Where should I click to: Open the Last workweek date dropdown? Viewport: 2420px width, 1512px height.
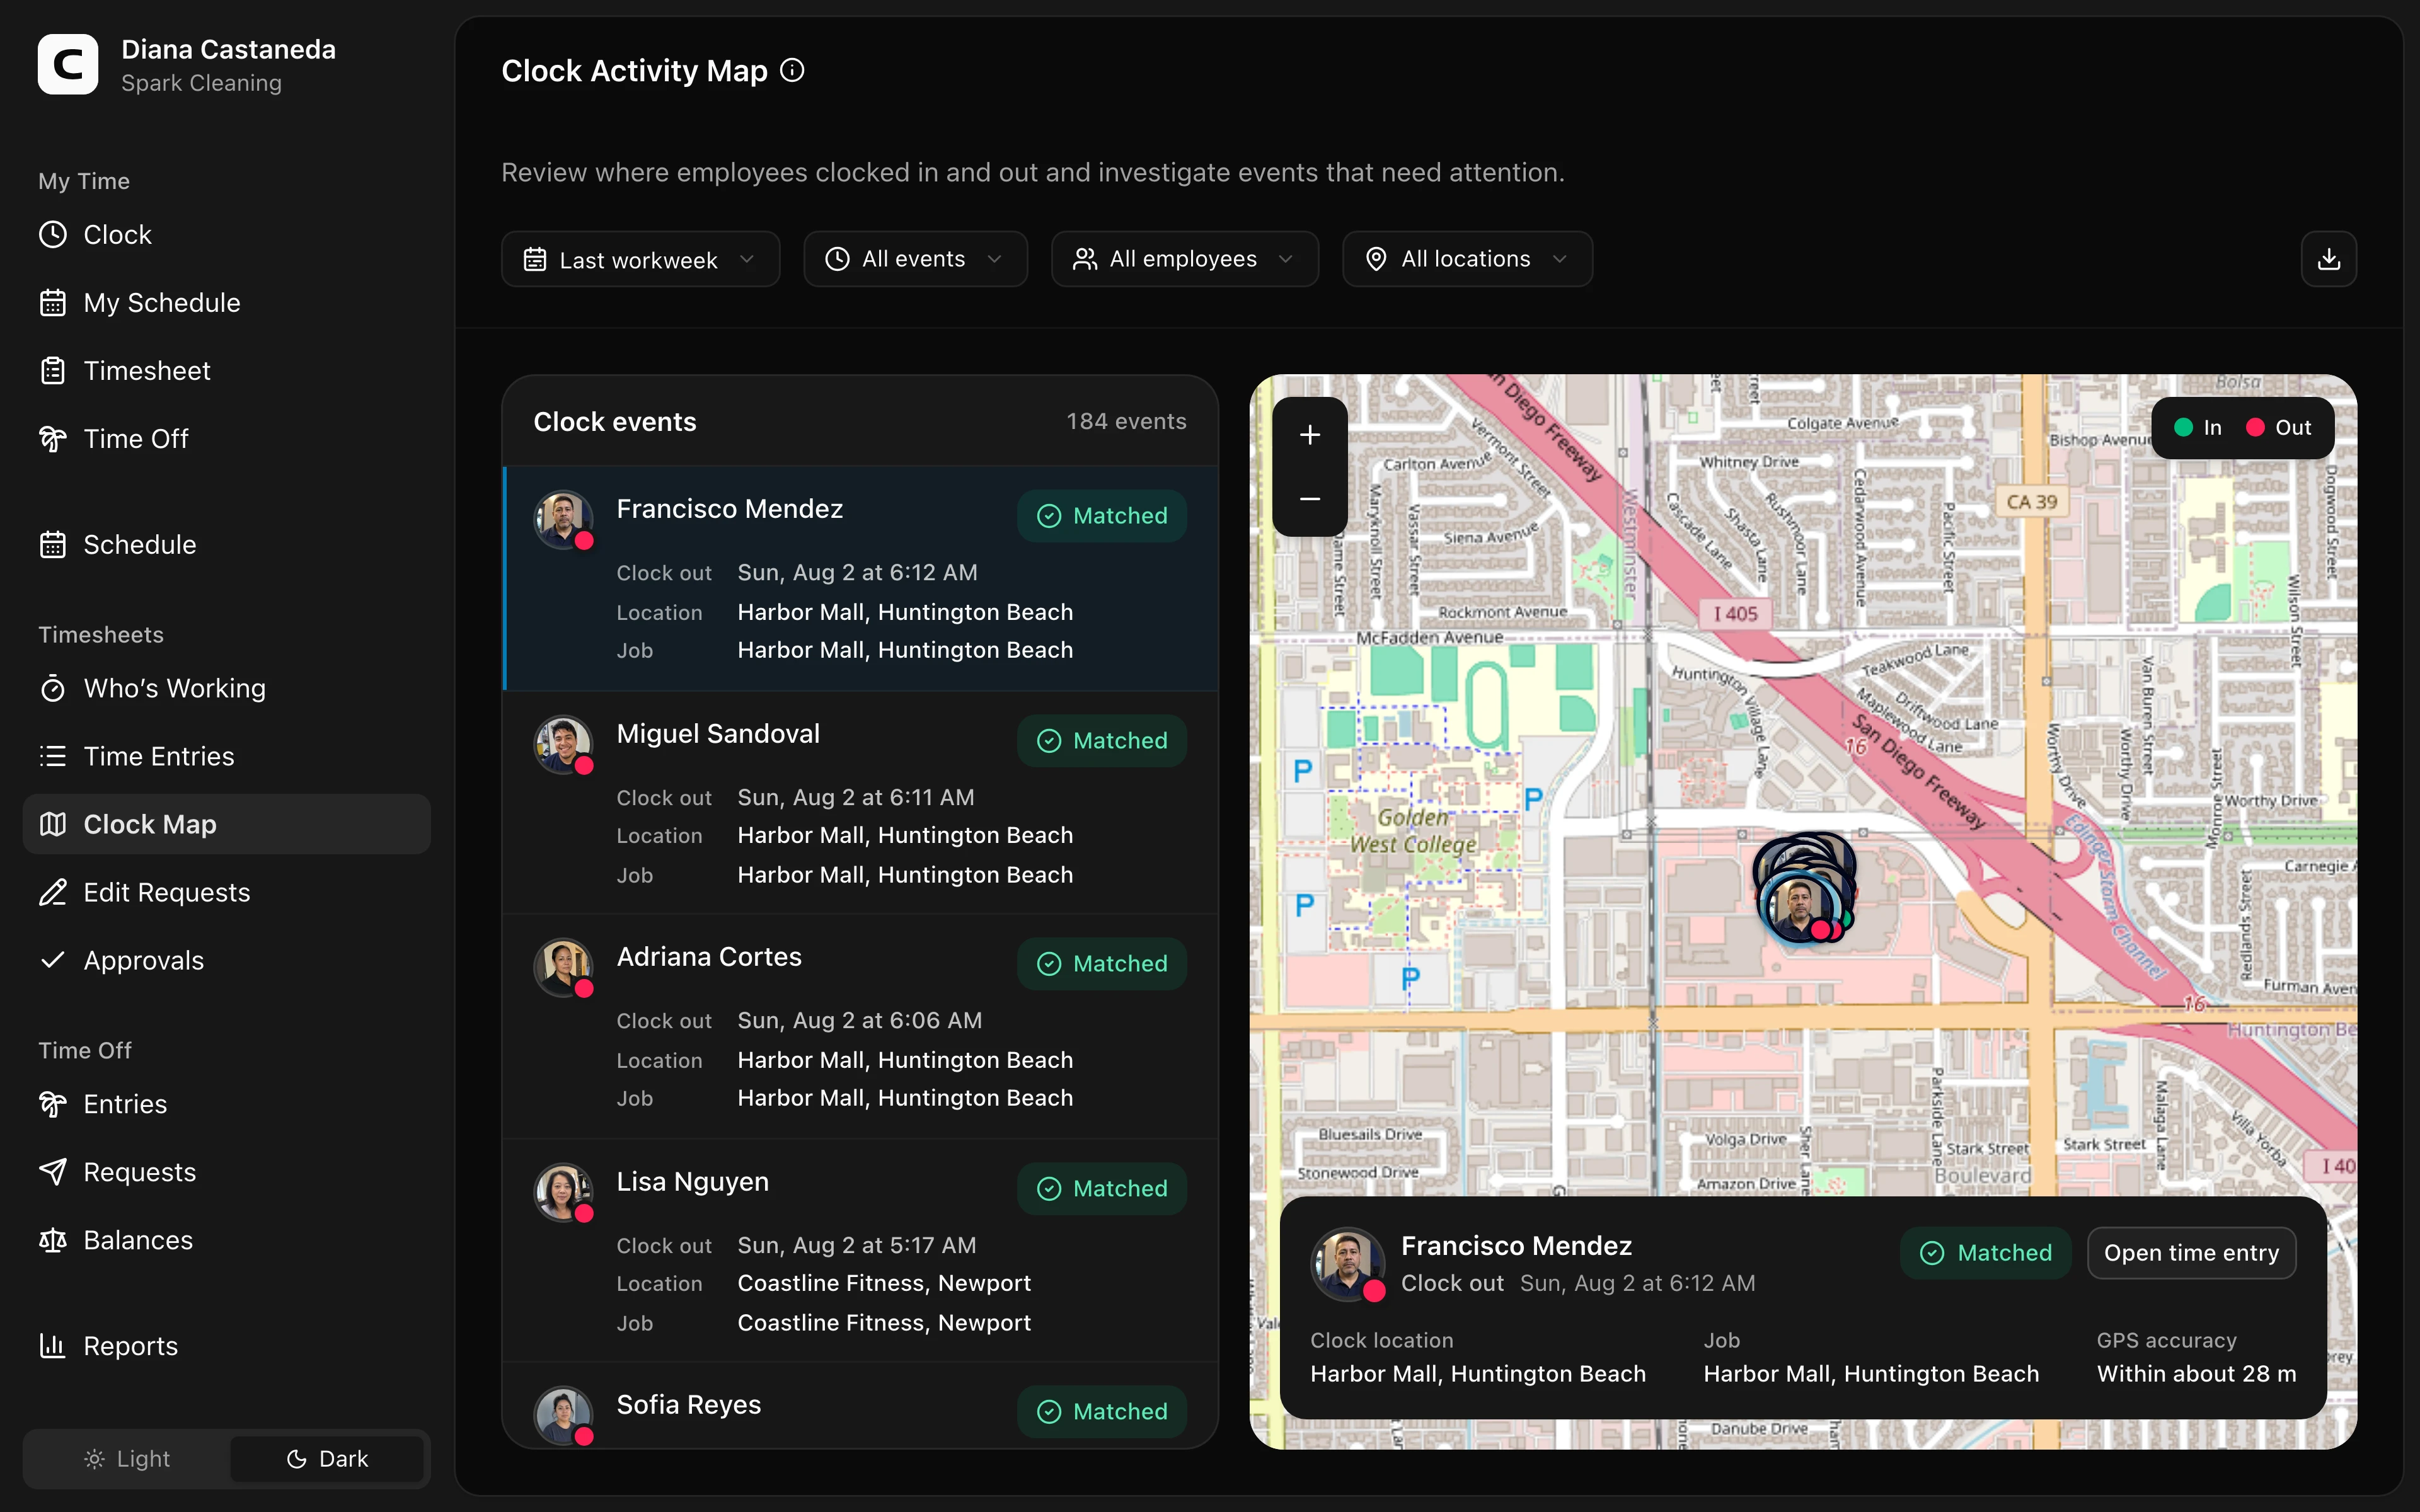point(640,260)
